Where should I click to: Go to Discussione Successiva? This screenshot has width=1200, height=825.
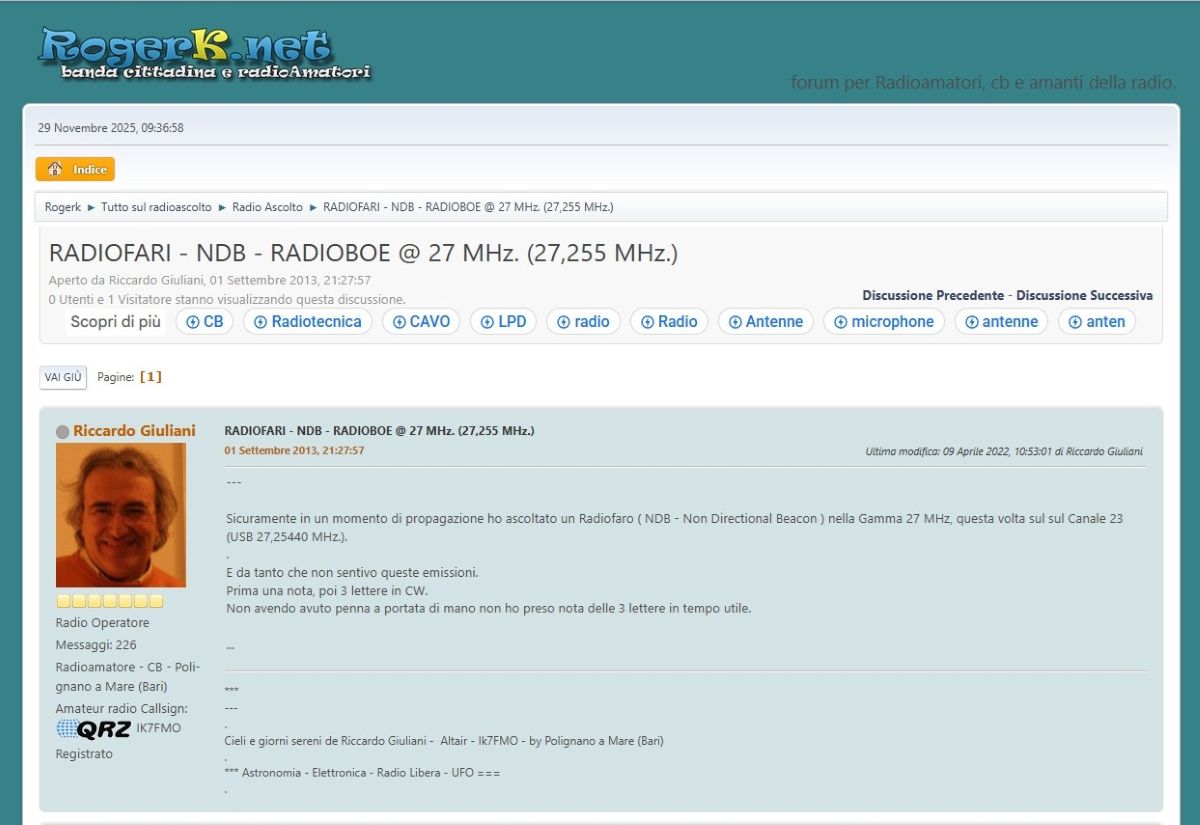click(x=1084, y=295)
